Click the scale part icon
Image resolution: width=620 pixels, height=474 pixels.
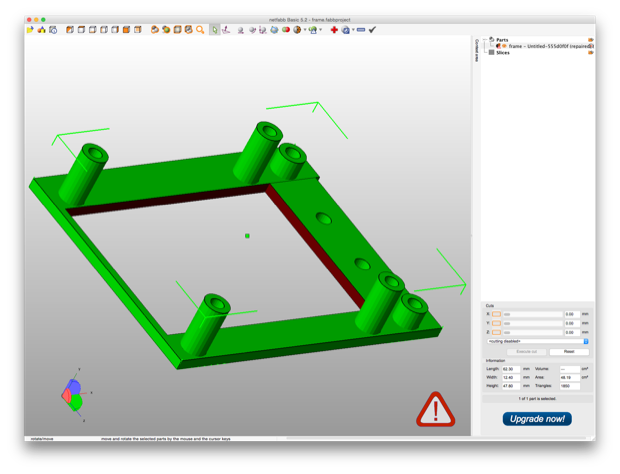[x=263, y=30]
